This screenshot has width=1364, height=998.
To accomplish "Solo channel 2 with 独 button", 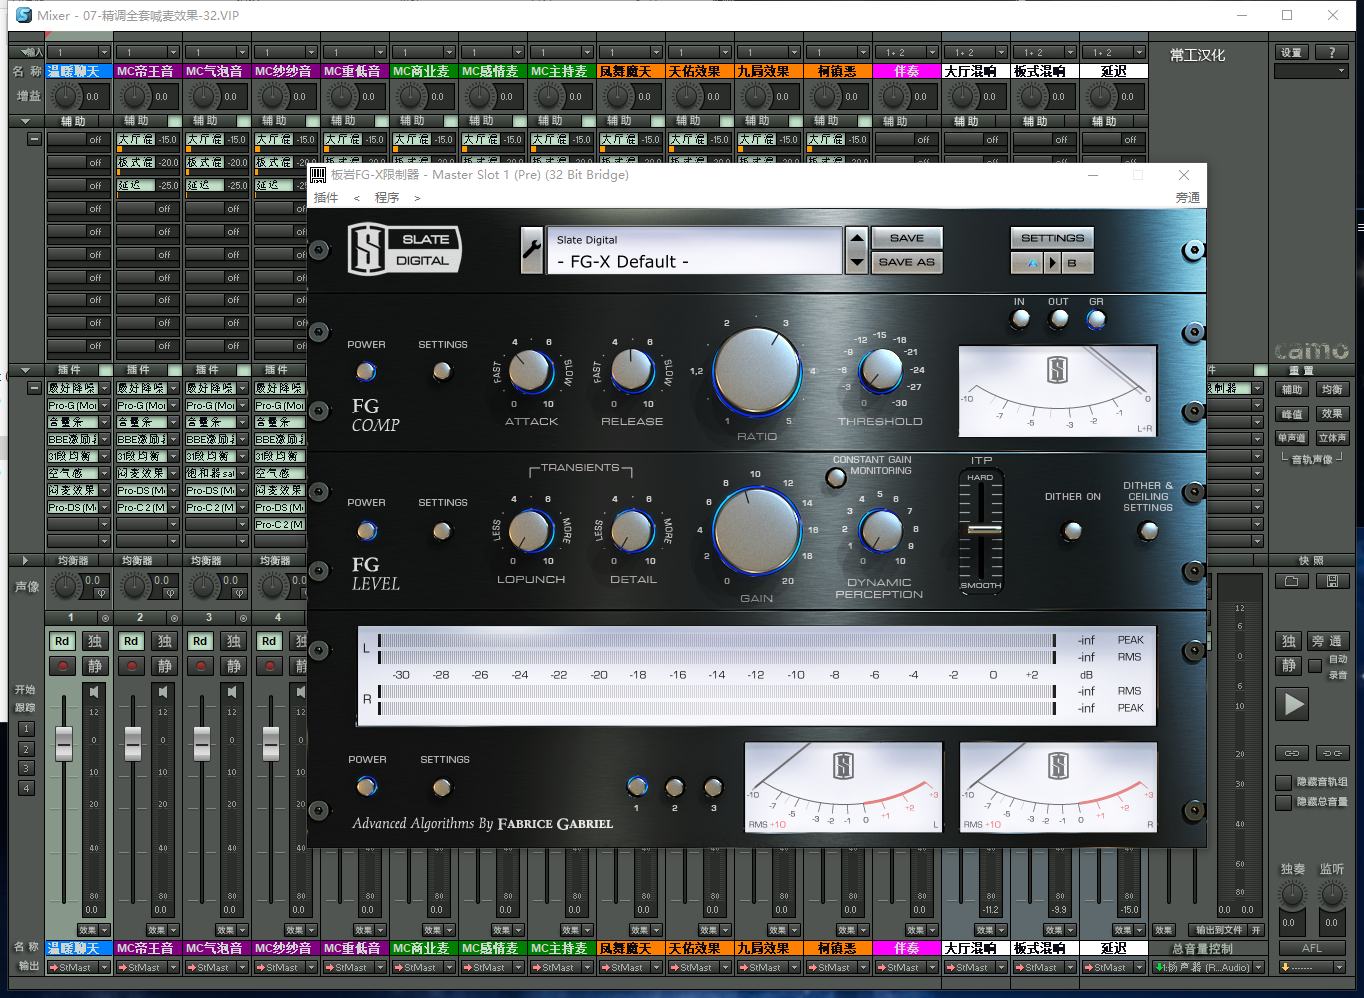I will point(164,641).
